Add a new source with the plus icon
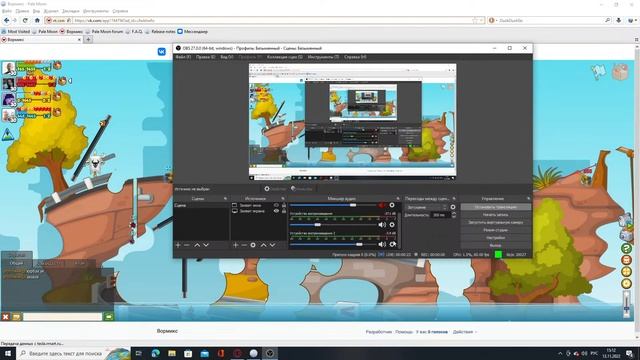 236,245
